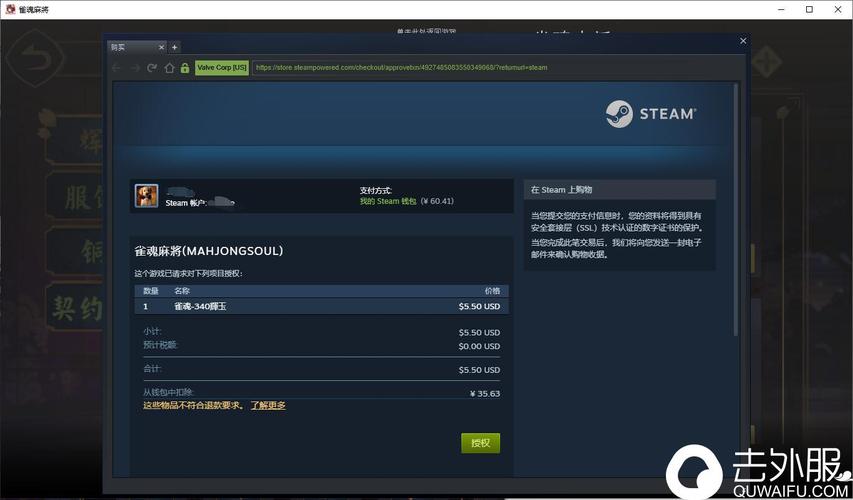853x500 pixels.
Task: Click the 雀魂麻将 title bar app icon
Action: pyautogui.click(x=10, y=9)
